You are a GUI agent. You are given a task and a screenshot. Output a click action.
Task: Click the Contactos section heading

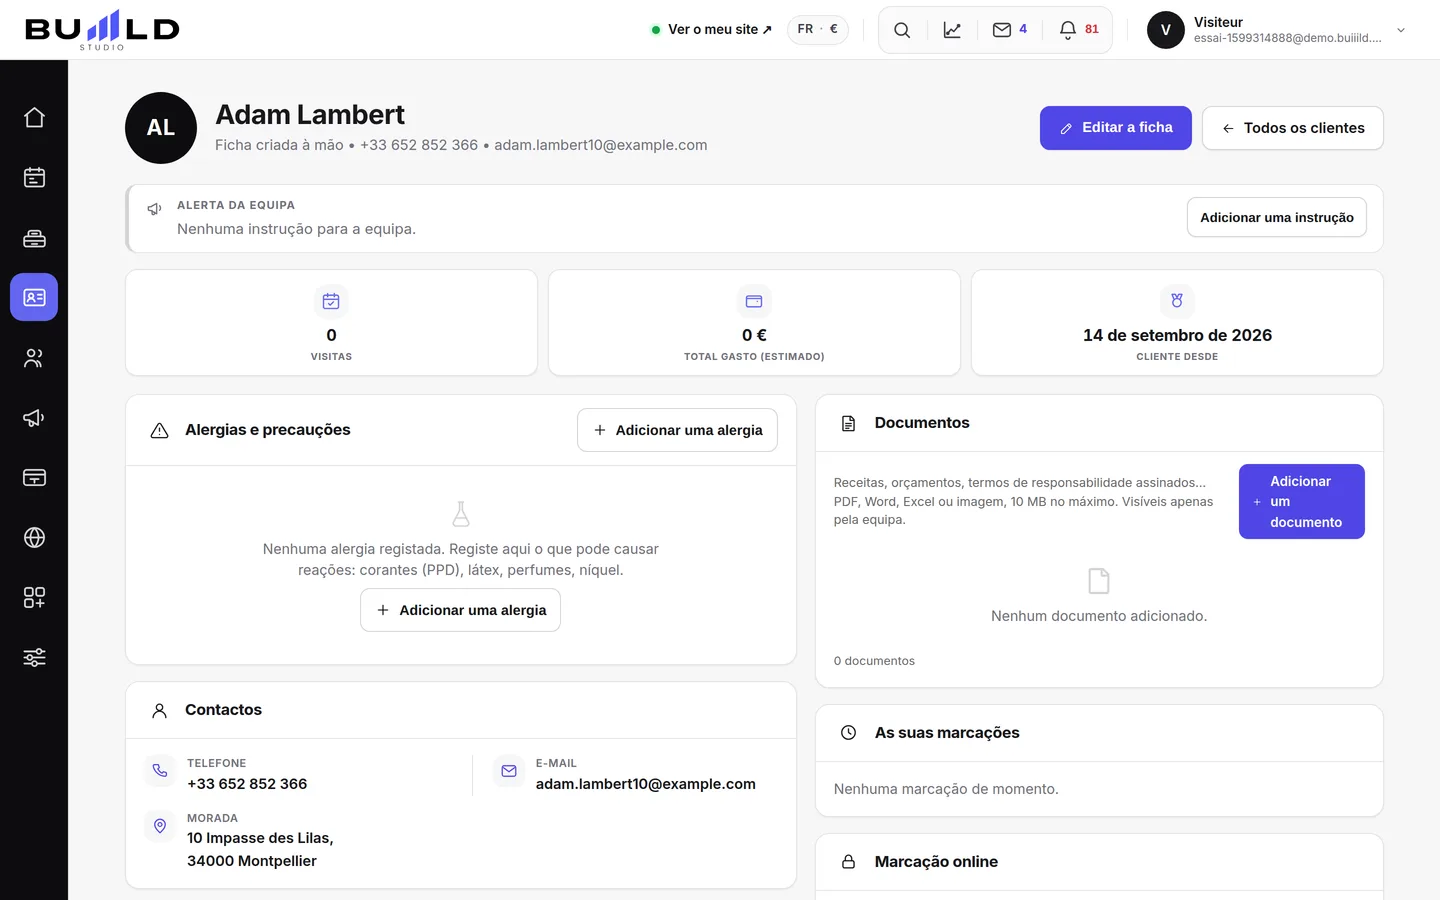pyautogui.click(x=223, y=710)
